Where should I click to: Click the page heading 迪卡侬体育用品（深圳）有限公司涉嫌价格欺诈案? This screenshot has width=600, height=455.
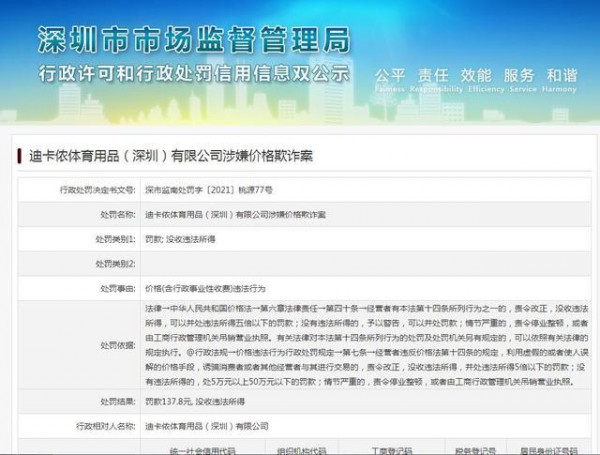pyautogui.click(x=171, y=156)
